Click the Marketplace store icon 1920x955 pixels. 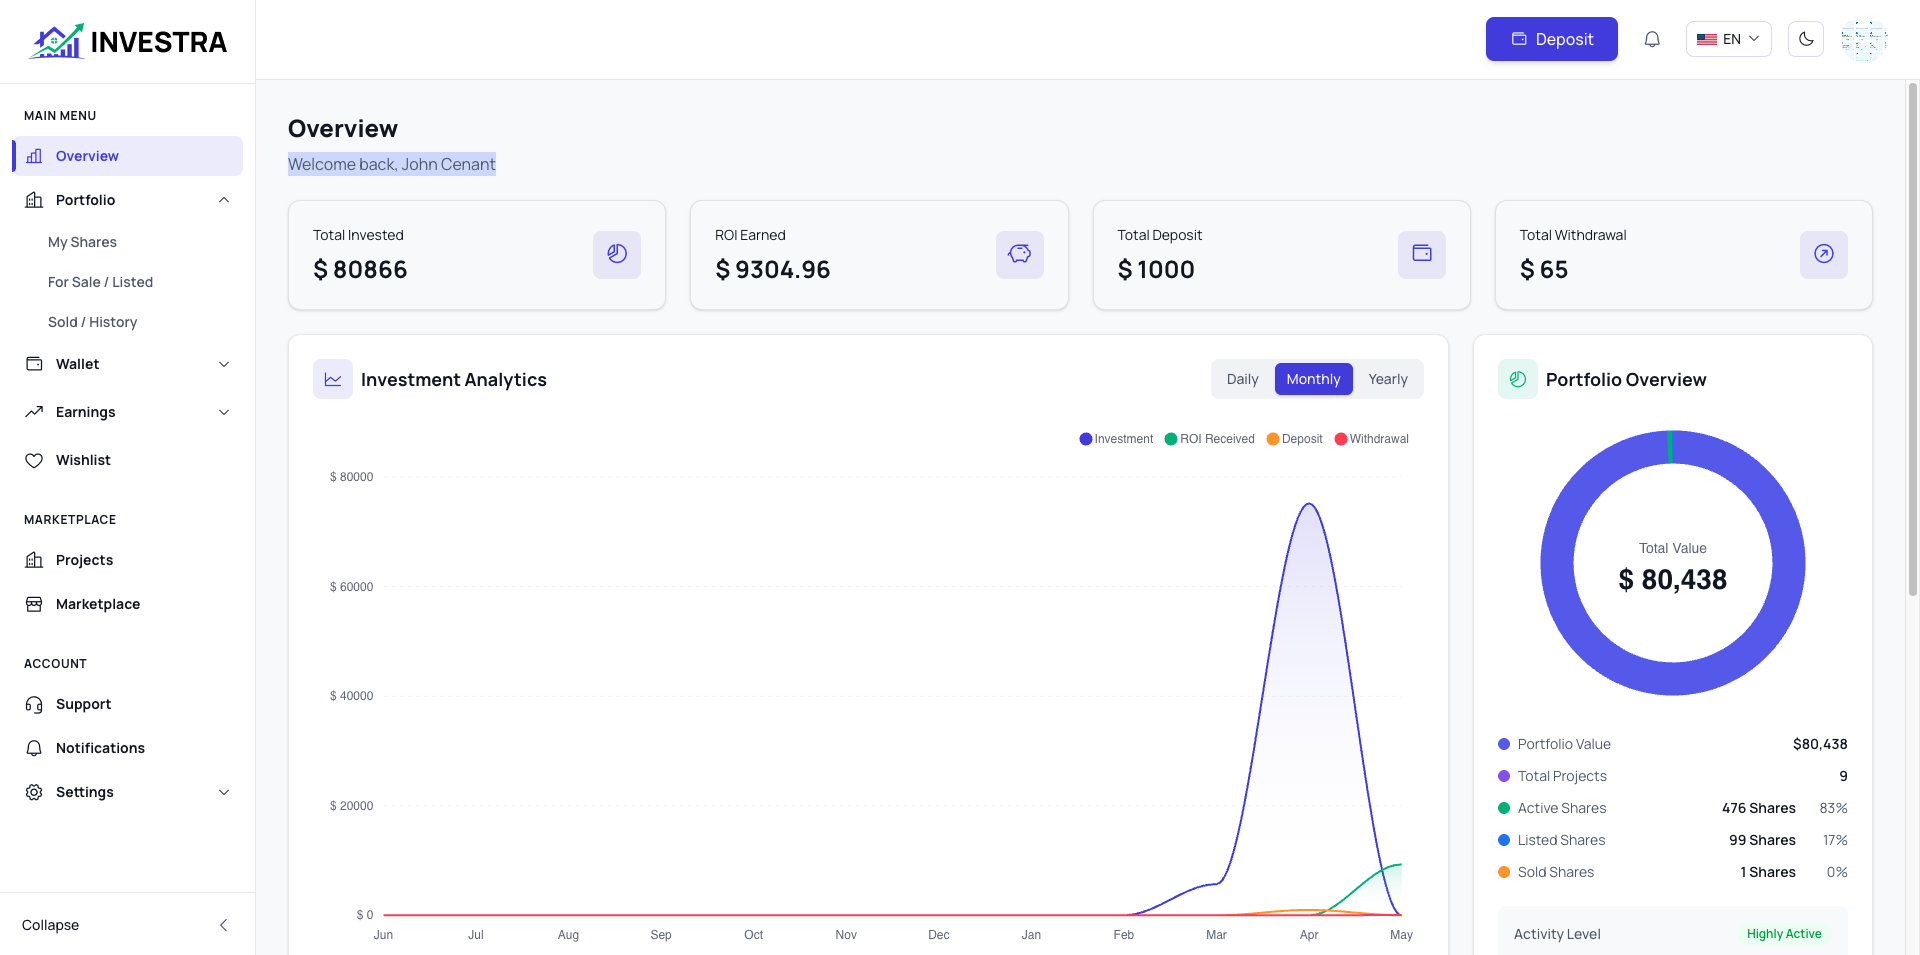click(34, 604)
